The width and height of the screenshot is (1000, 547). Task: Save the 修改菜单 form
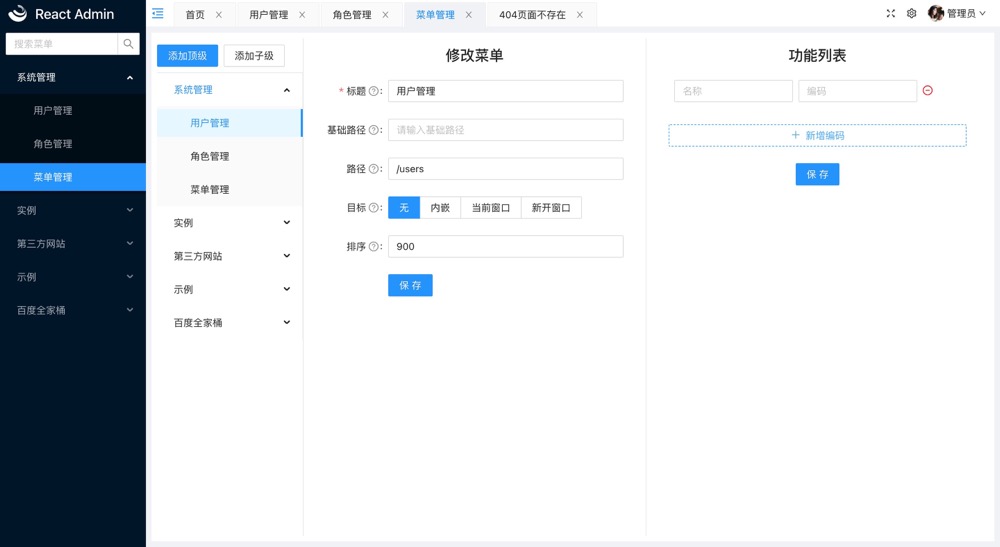(x=410, y=285)
